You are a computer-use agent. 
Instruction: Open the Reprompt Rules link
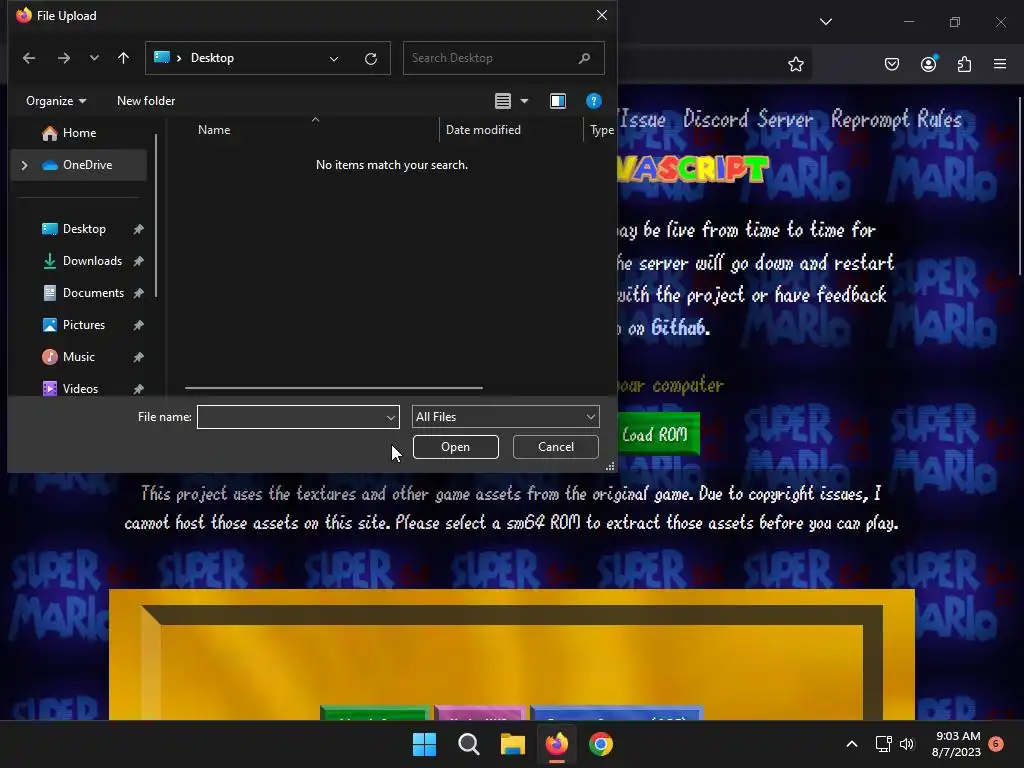896,120
